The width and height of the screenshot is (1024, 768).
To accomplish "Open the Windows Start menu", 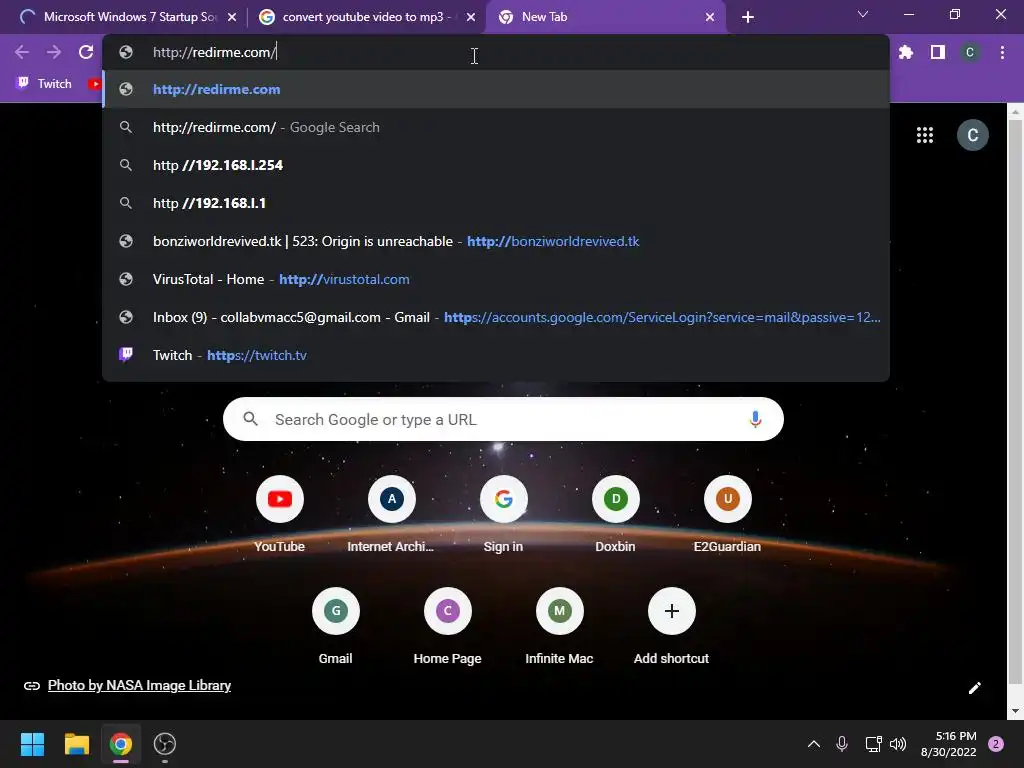I will (32, 744).
